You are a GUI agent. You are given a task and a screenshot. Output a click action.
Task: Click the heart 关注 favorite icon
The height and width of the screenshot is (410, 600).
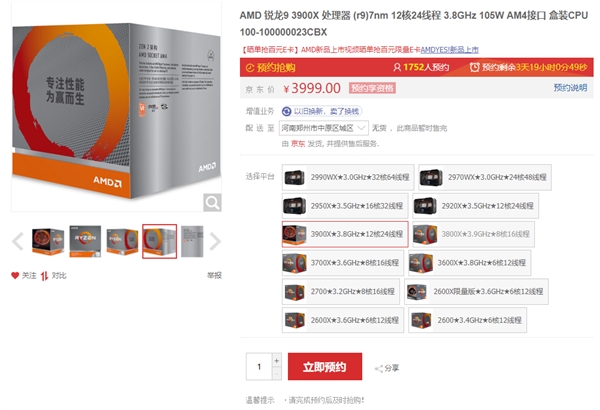(x=15, y=275)
